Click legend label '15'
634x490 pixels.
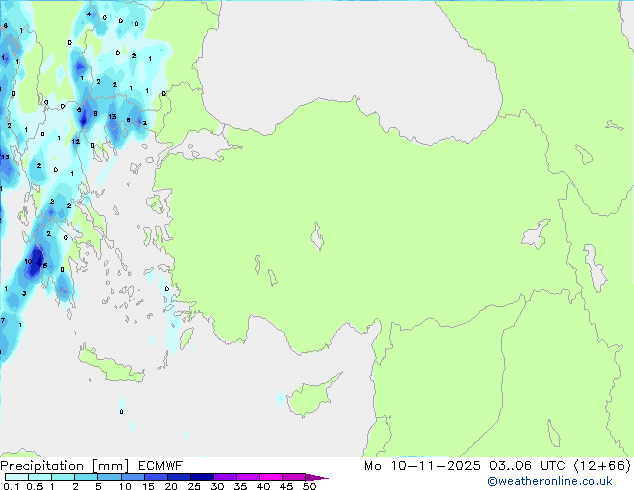point(148,486)
